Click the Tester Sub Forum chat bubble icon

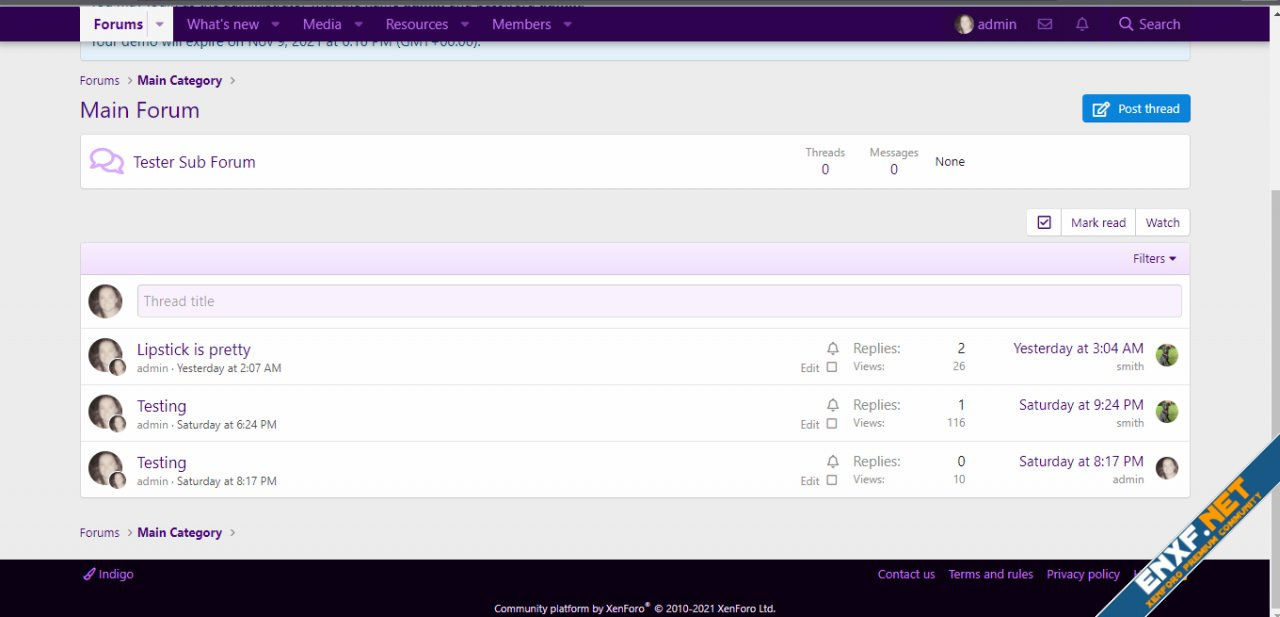(106, 161)
